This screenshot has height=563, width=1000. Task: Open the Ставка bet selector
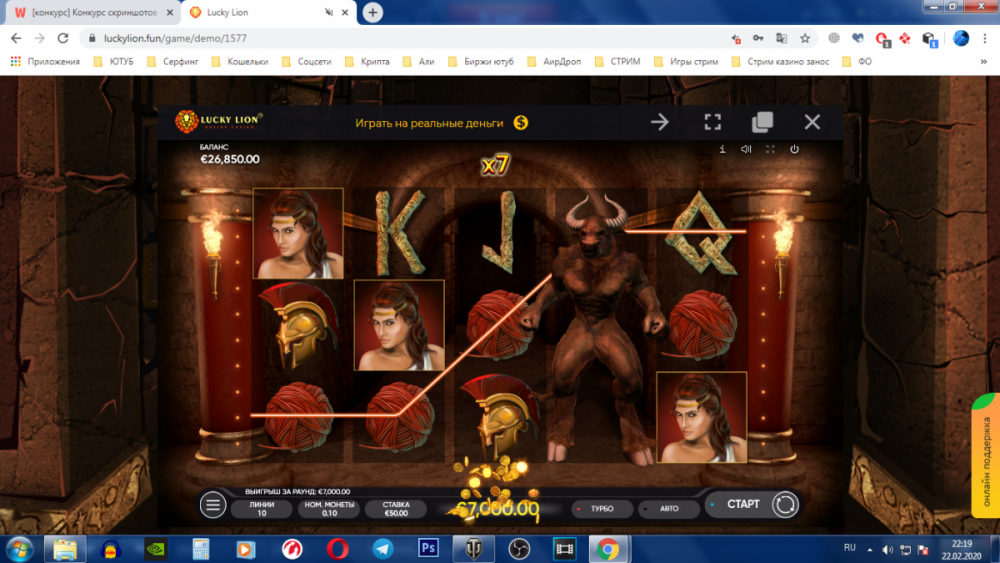pos(395,509)
